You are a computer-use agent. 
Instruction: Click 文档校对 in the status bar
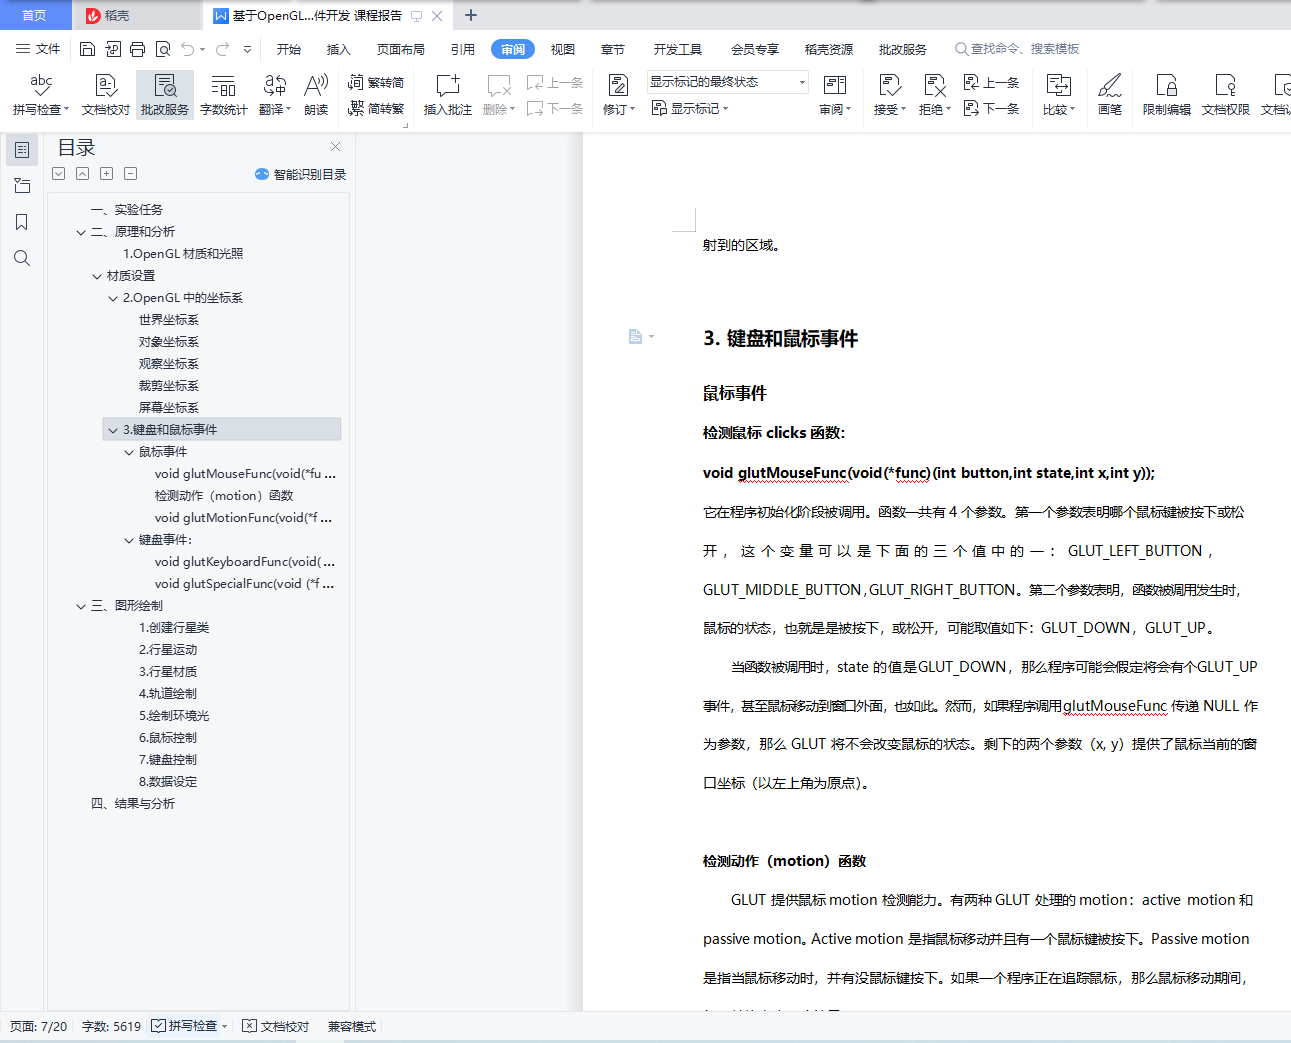(275, 1026)
